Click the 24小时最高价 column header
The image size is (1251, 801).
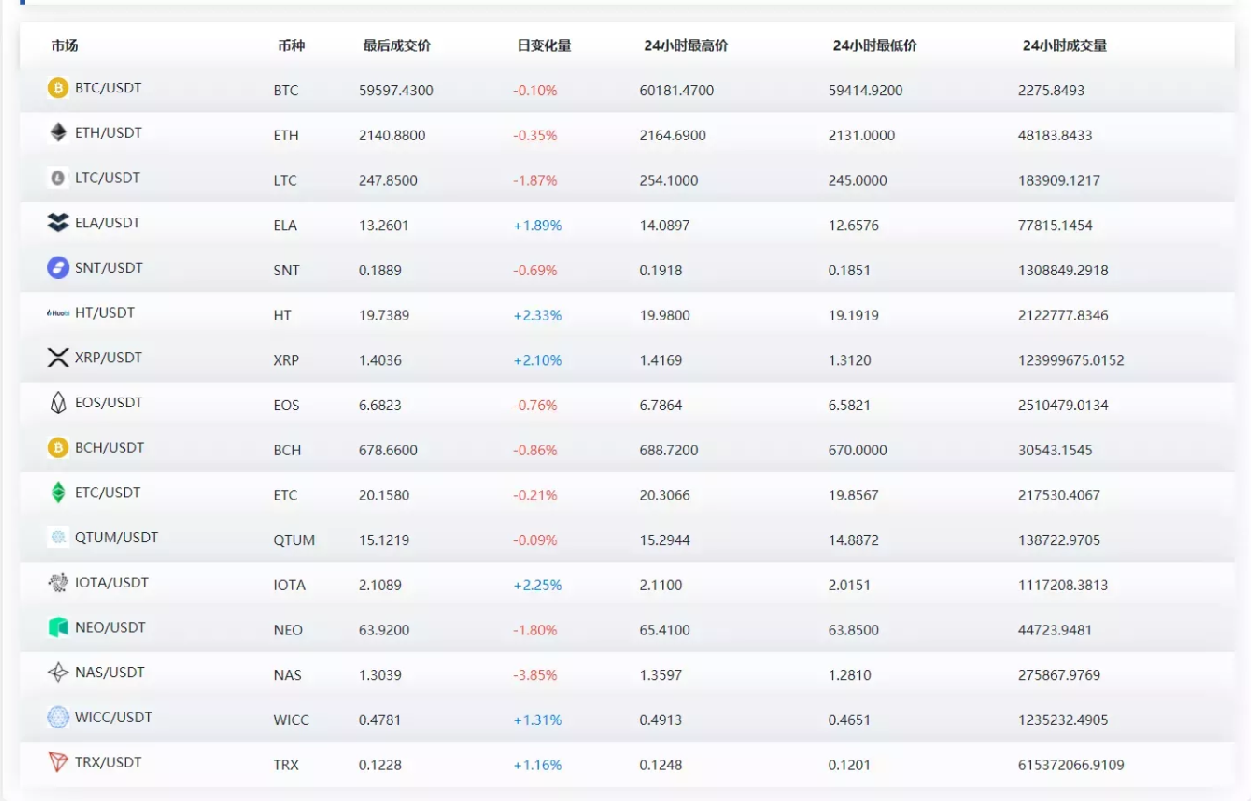click(x=686, y=46)
